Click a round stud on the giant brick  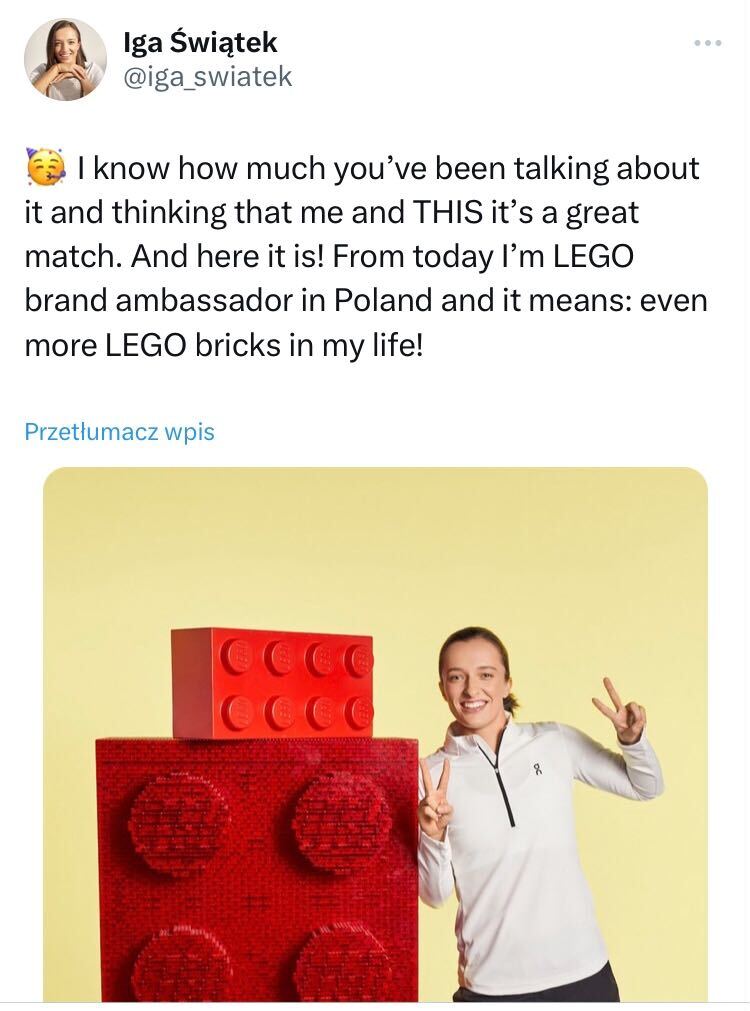pyautogui.click(x=180, y=823)
